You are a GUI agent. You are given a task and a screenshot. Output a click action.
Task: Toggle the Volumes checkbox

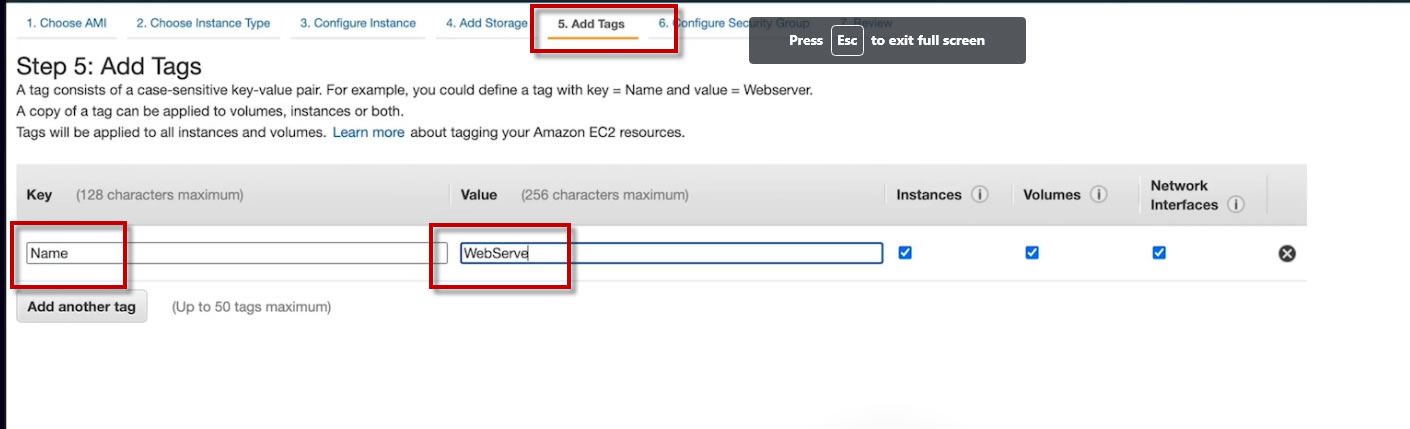1032,253
